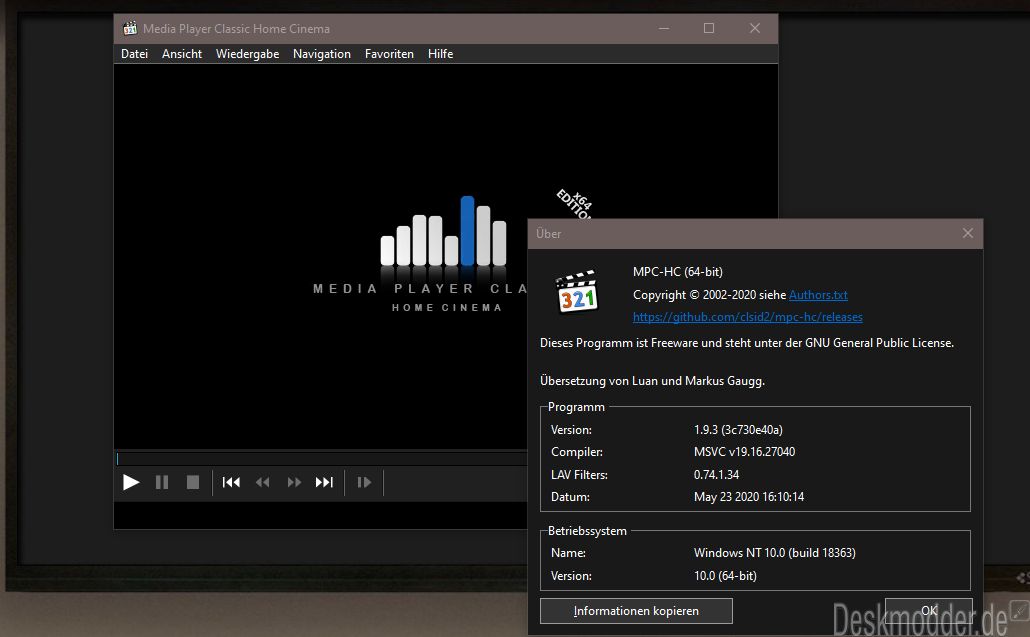The height and width of the screenshot is (637, 1030).
Task: Click the date May 23 2020 16:10:14
Action: 749,497
